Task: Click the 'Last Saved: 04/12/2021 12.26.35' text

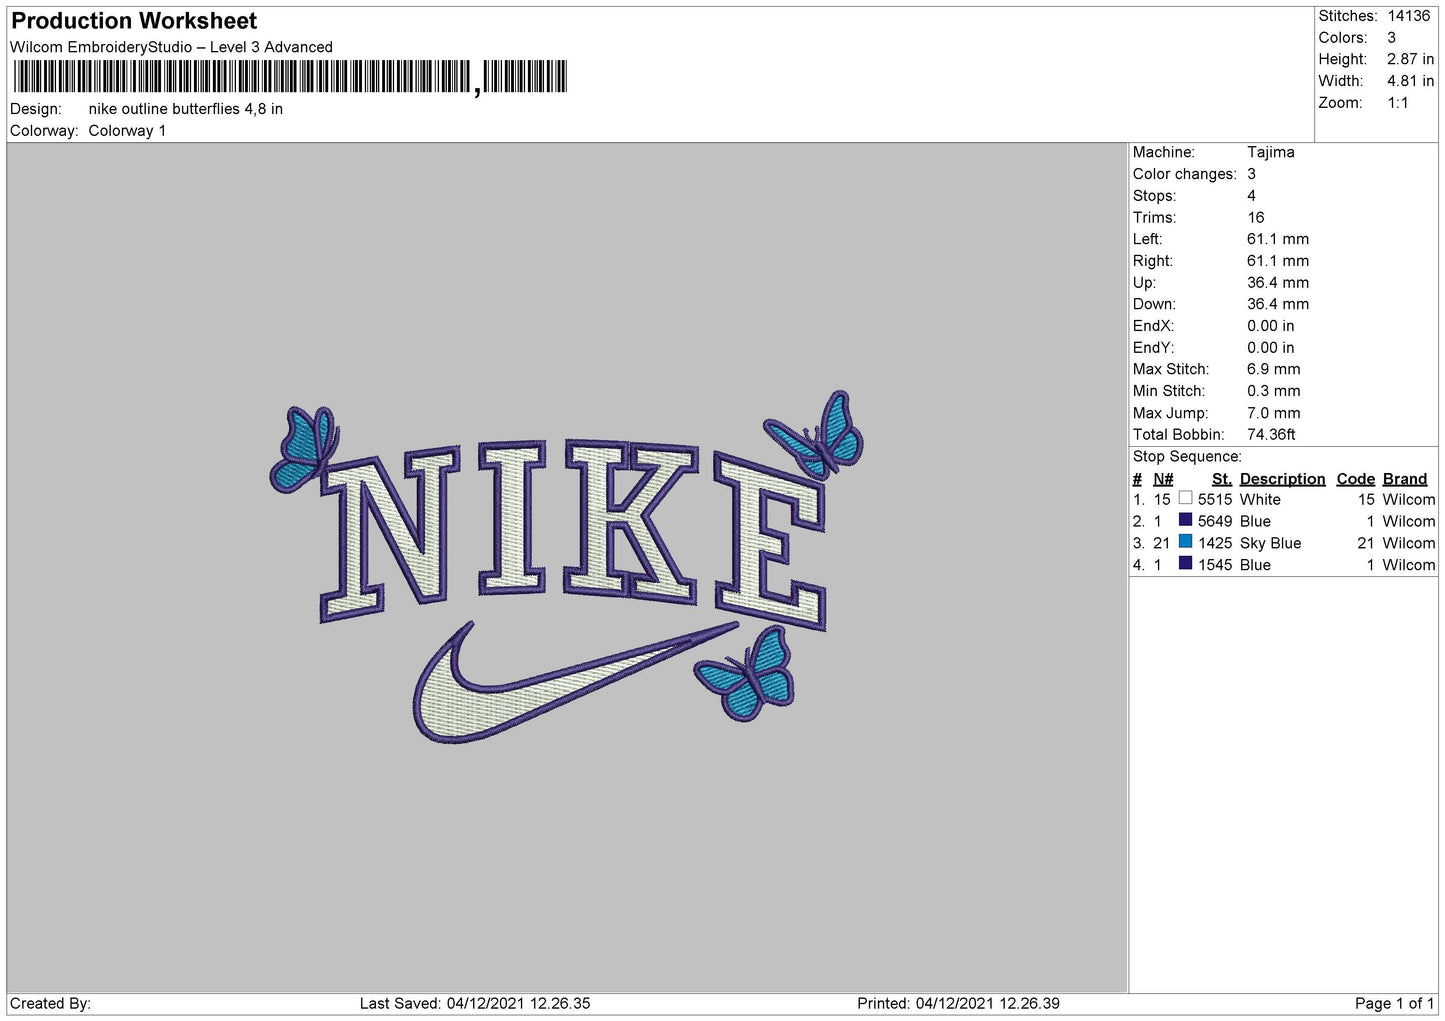Action: pos(475,1003)
